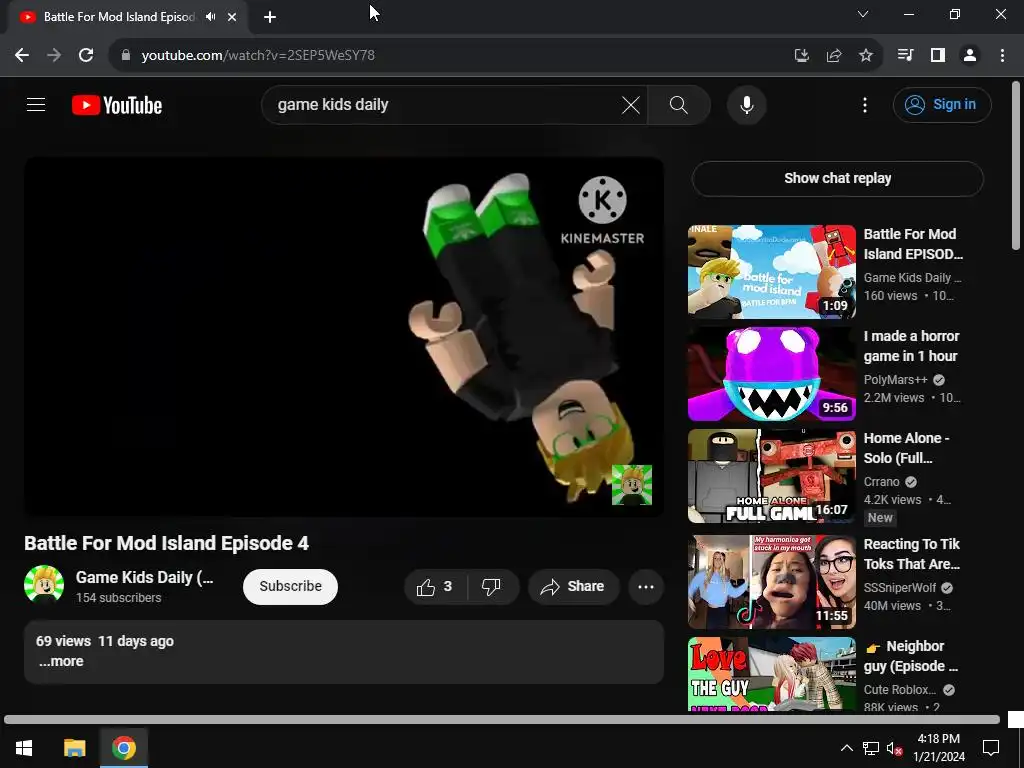Click the horizontal scrollbar
Viewport: 1024px width, 768px height.
click(502, 720)
